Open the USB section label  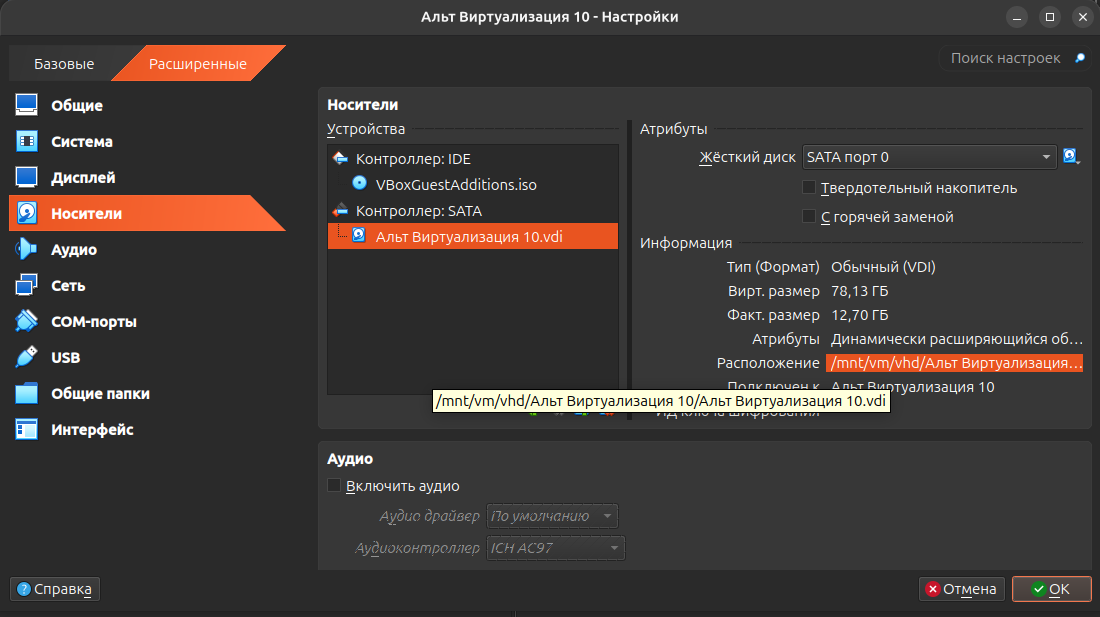[x=66, y=358]
